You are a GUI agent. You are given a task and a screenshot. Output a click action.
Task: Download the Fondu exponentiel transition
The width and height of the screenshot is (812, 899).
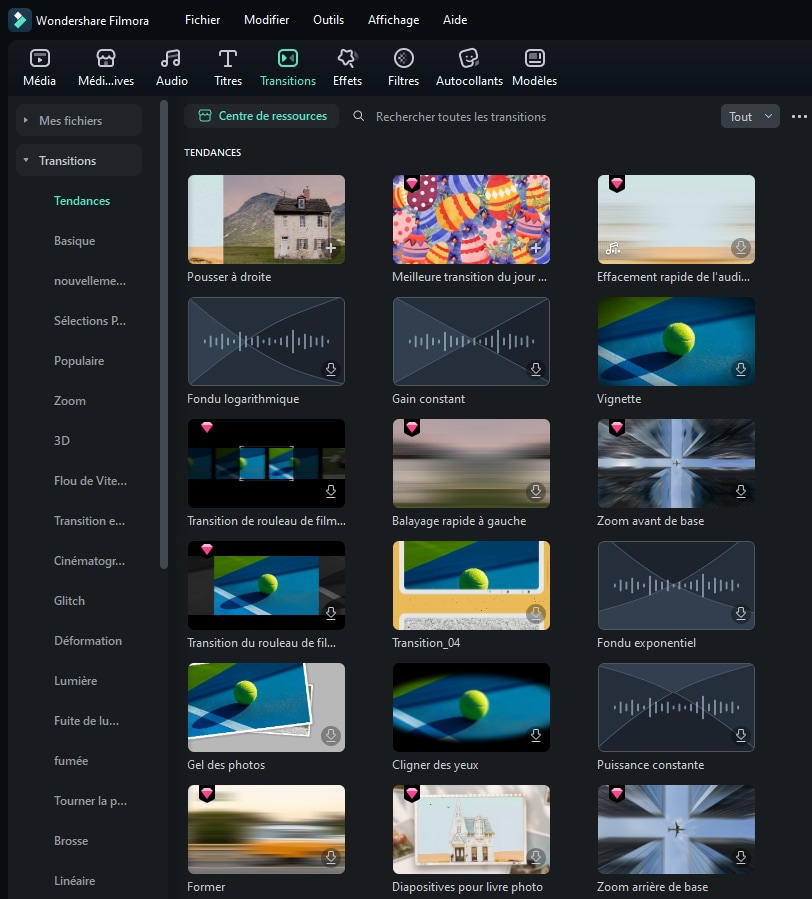[740, 613]
